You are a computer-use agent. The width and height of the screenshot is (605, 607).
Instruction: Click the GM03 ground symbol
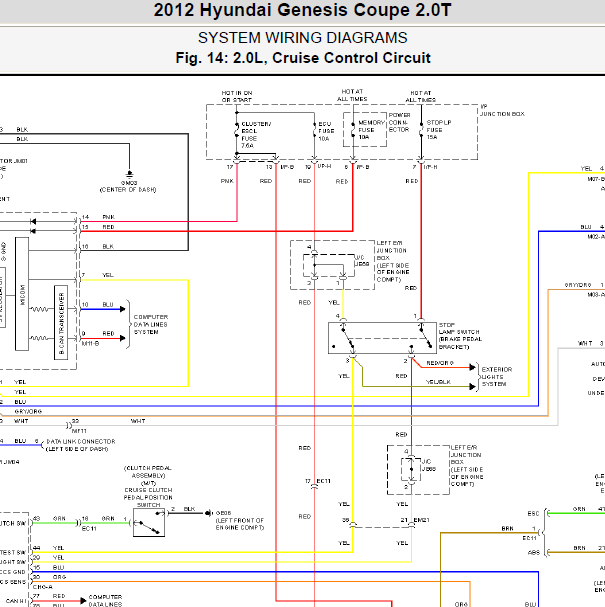click(130, 174)
